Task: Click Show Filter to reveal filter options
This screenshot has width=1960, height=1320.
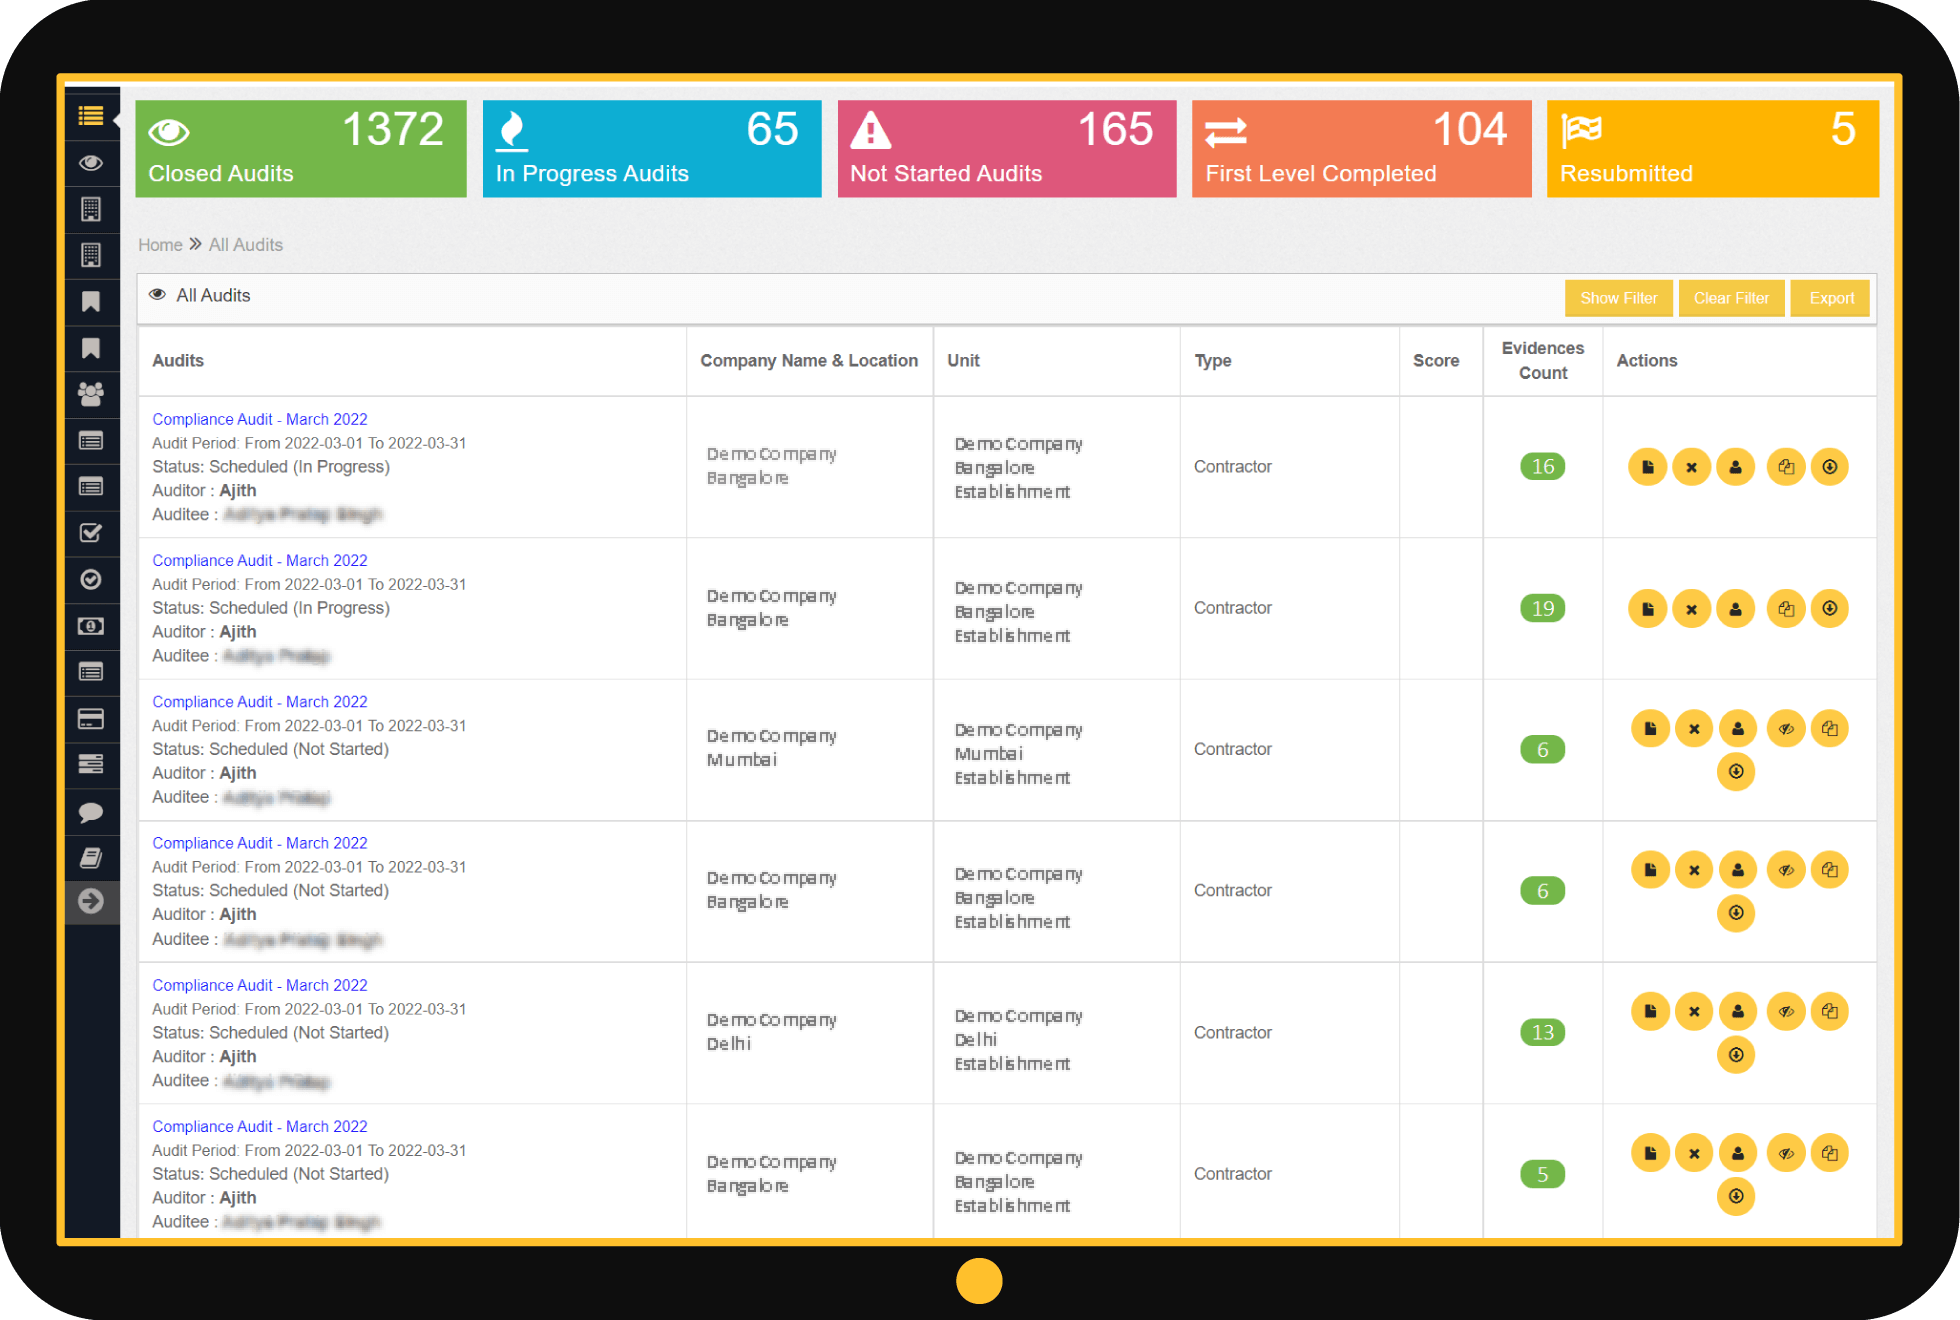Action: coord(1618,297)
